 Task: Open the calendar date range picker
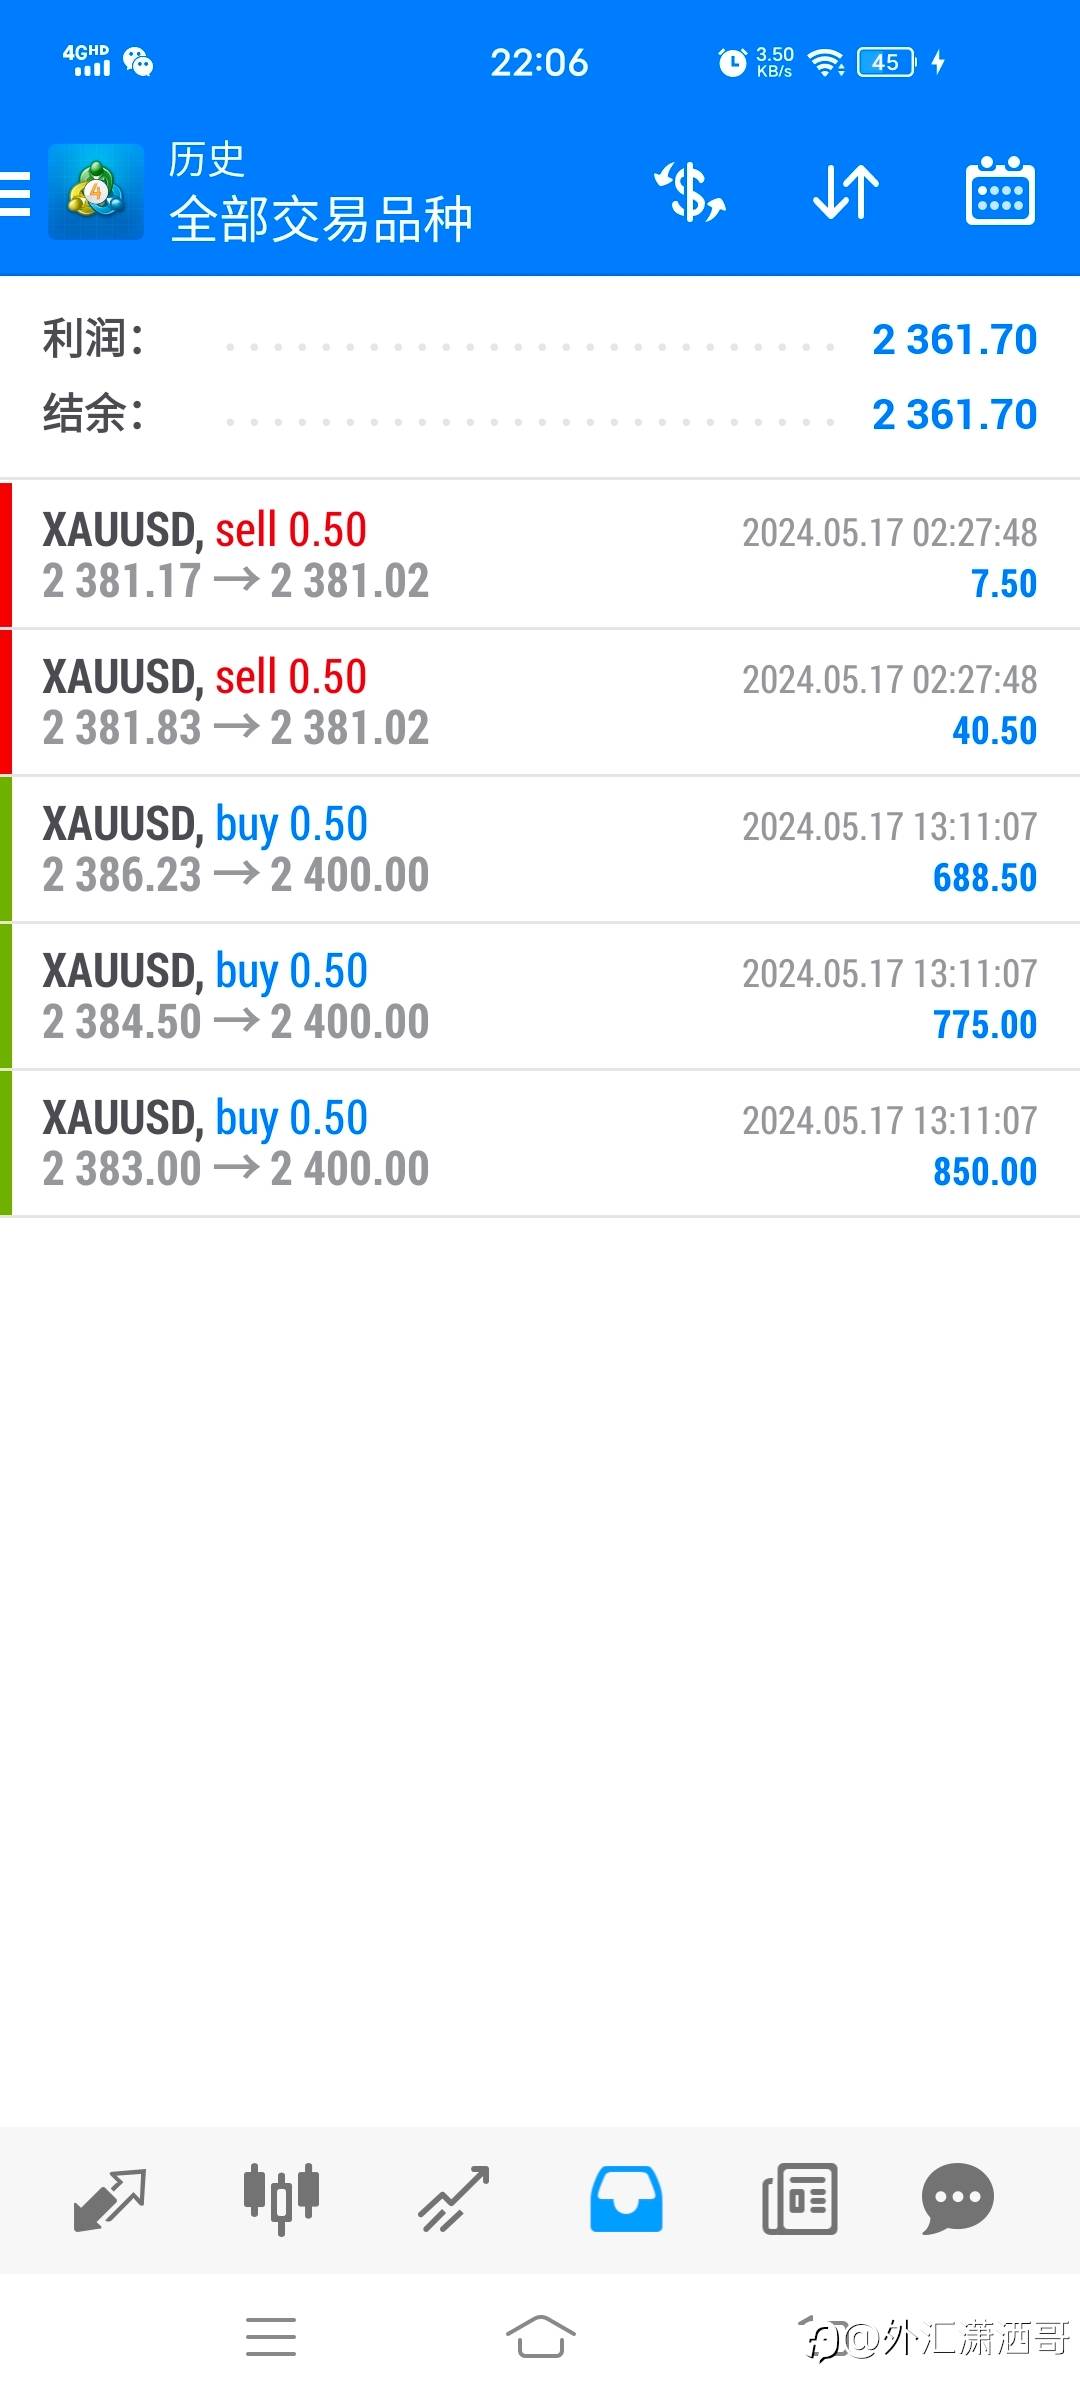(1000, 192)
